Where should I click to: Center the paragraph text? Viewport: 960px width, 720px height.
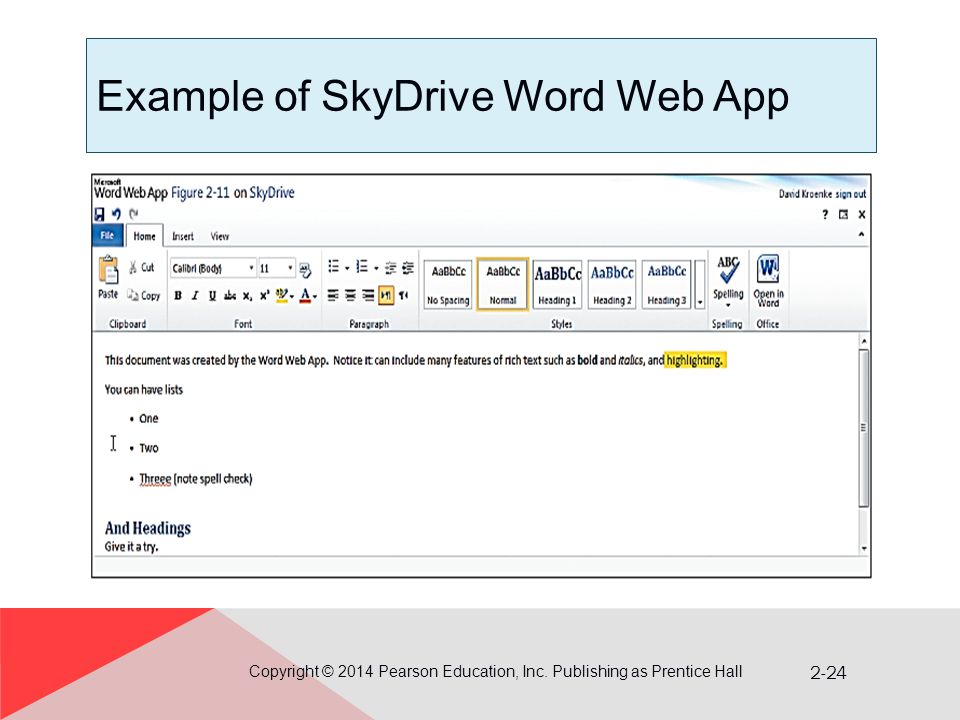pyautogui.click(x=350, y=296)
